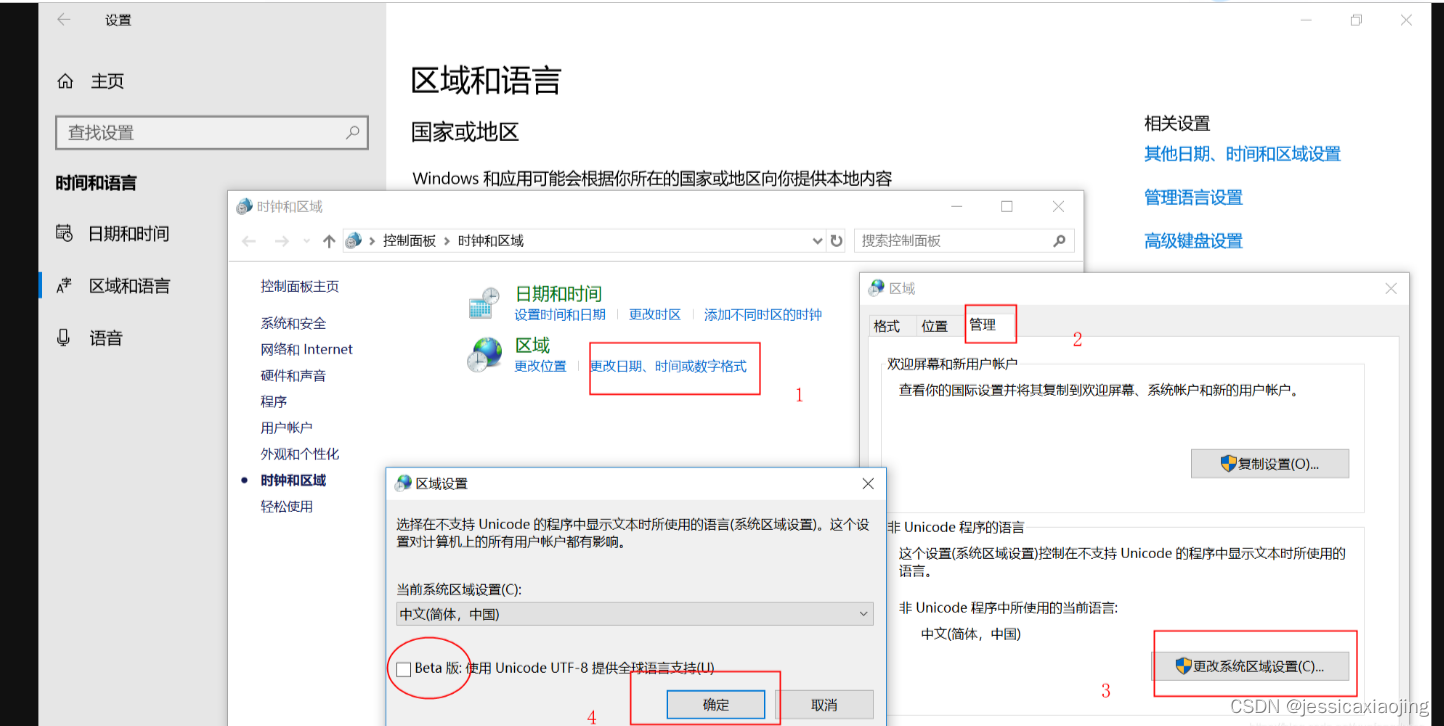Select the 日期和时间 calendar icon in sidebar
1444x726 pixels.
point(64,233)
